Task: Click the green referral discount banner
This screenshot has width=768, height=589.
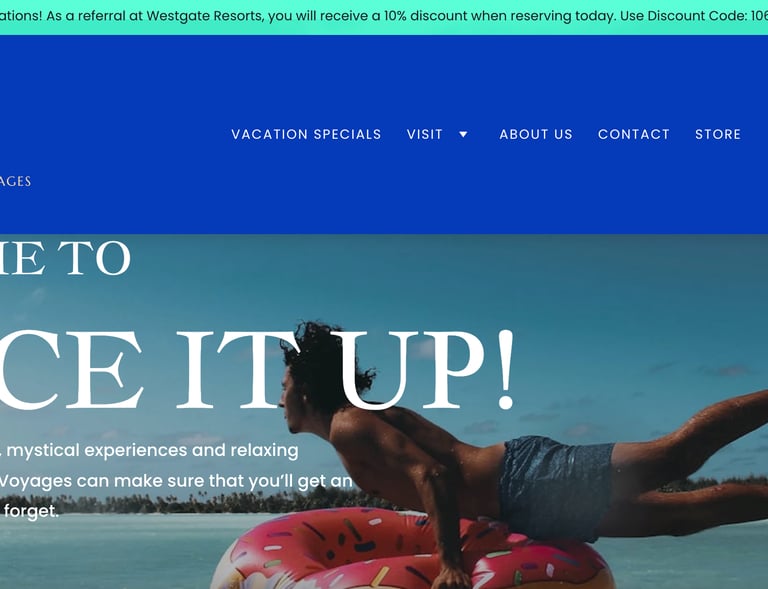Action: (384, 17)
